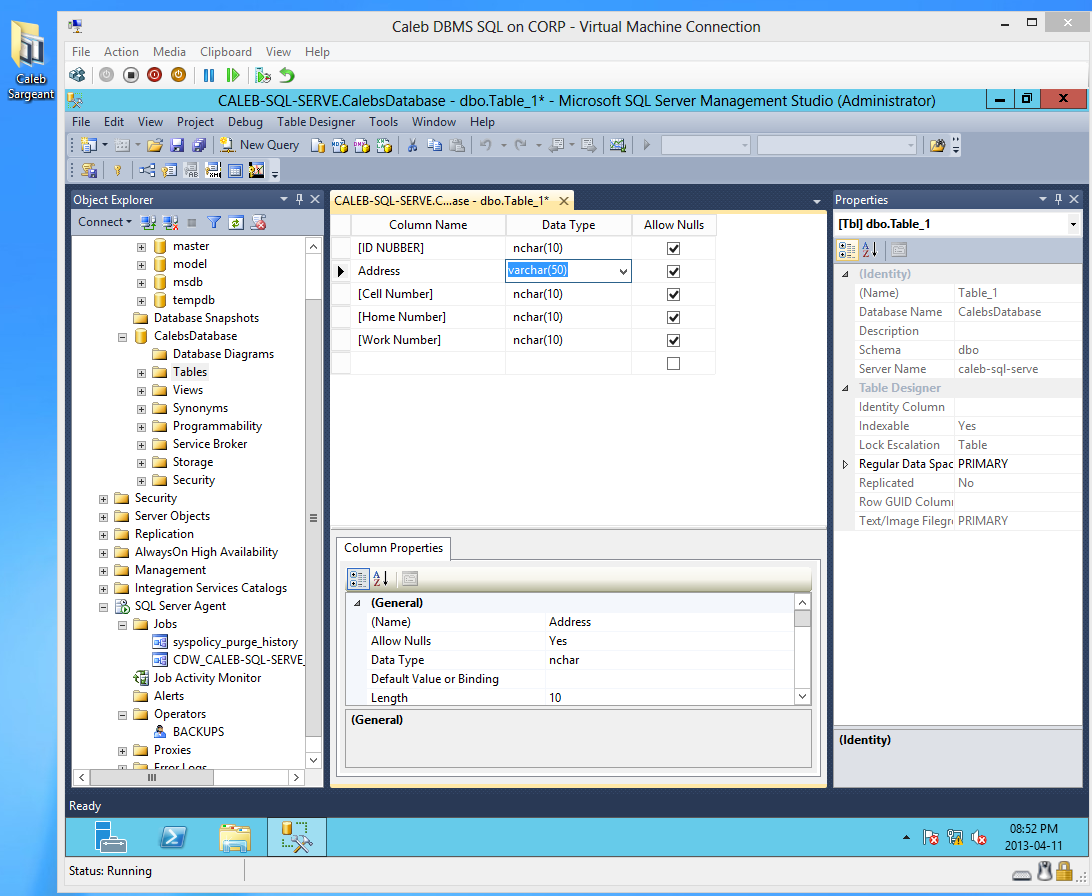Pause the virtual machine
1092x896 pixels.
208,74
